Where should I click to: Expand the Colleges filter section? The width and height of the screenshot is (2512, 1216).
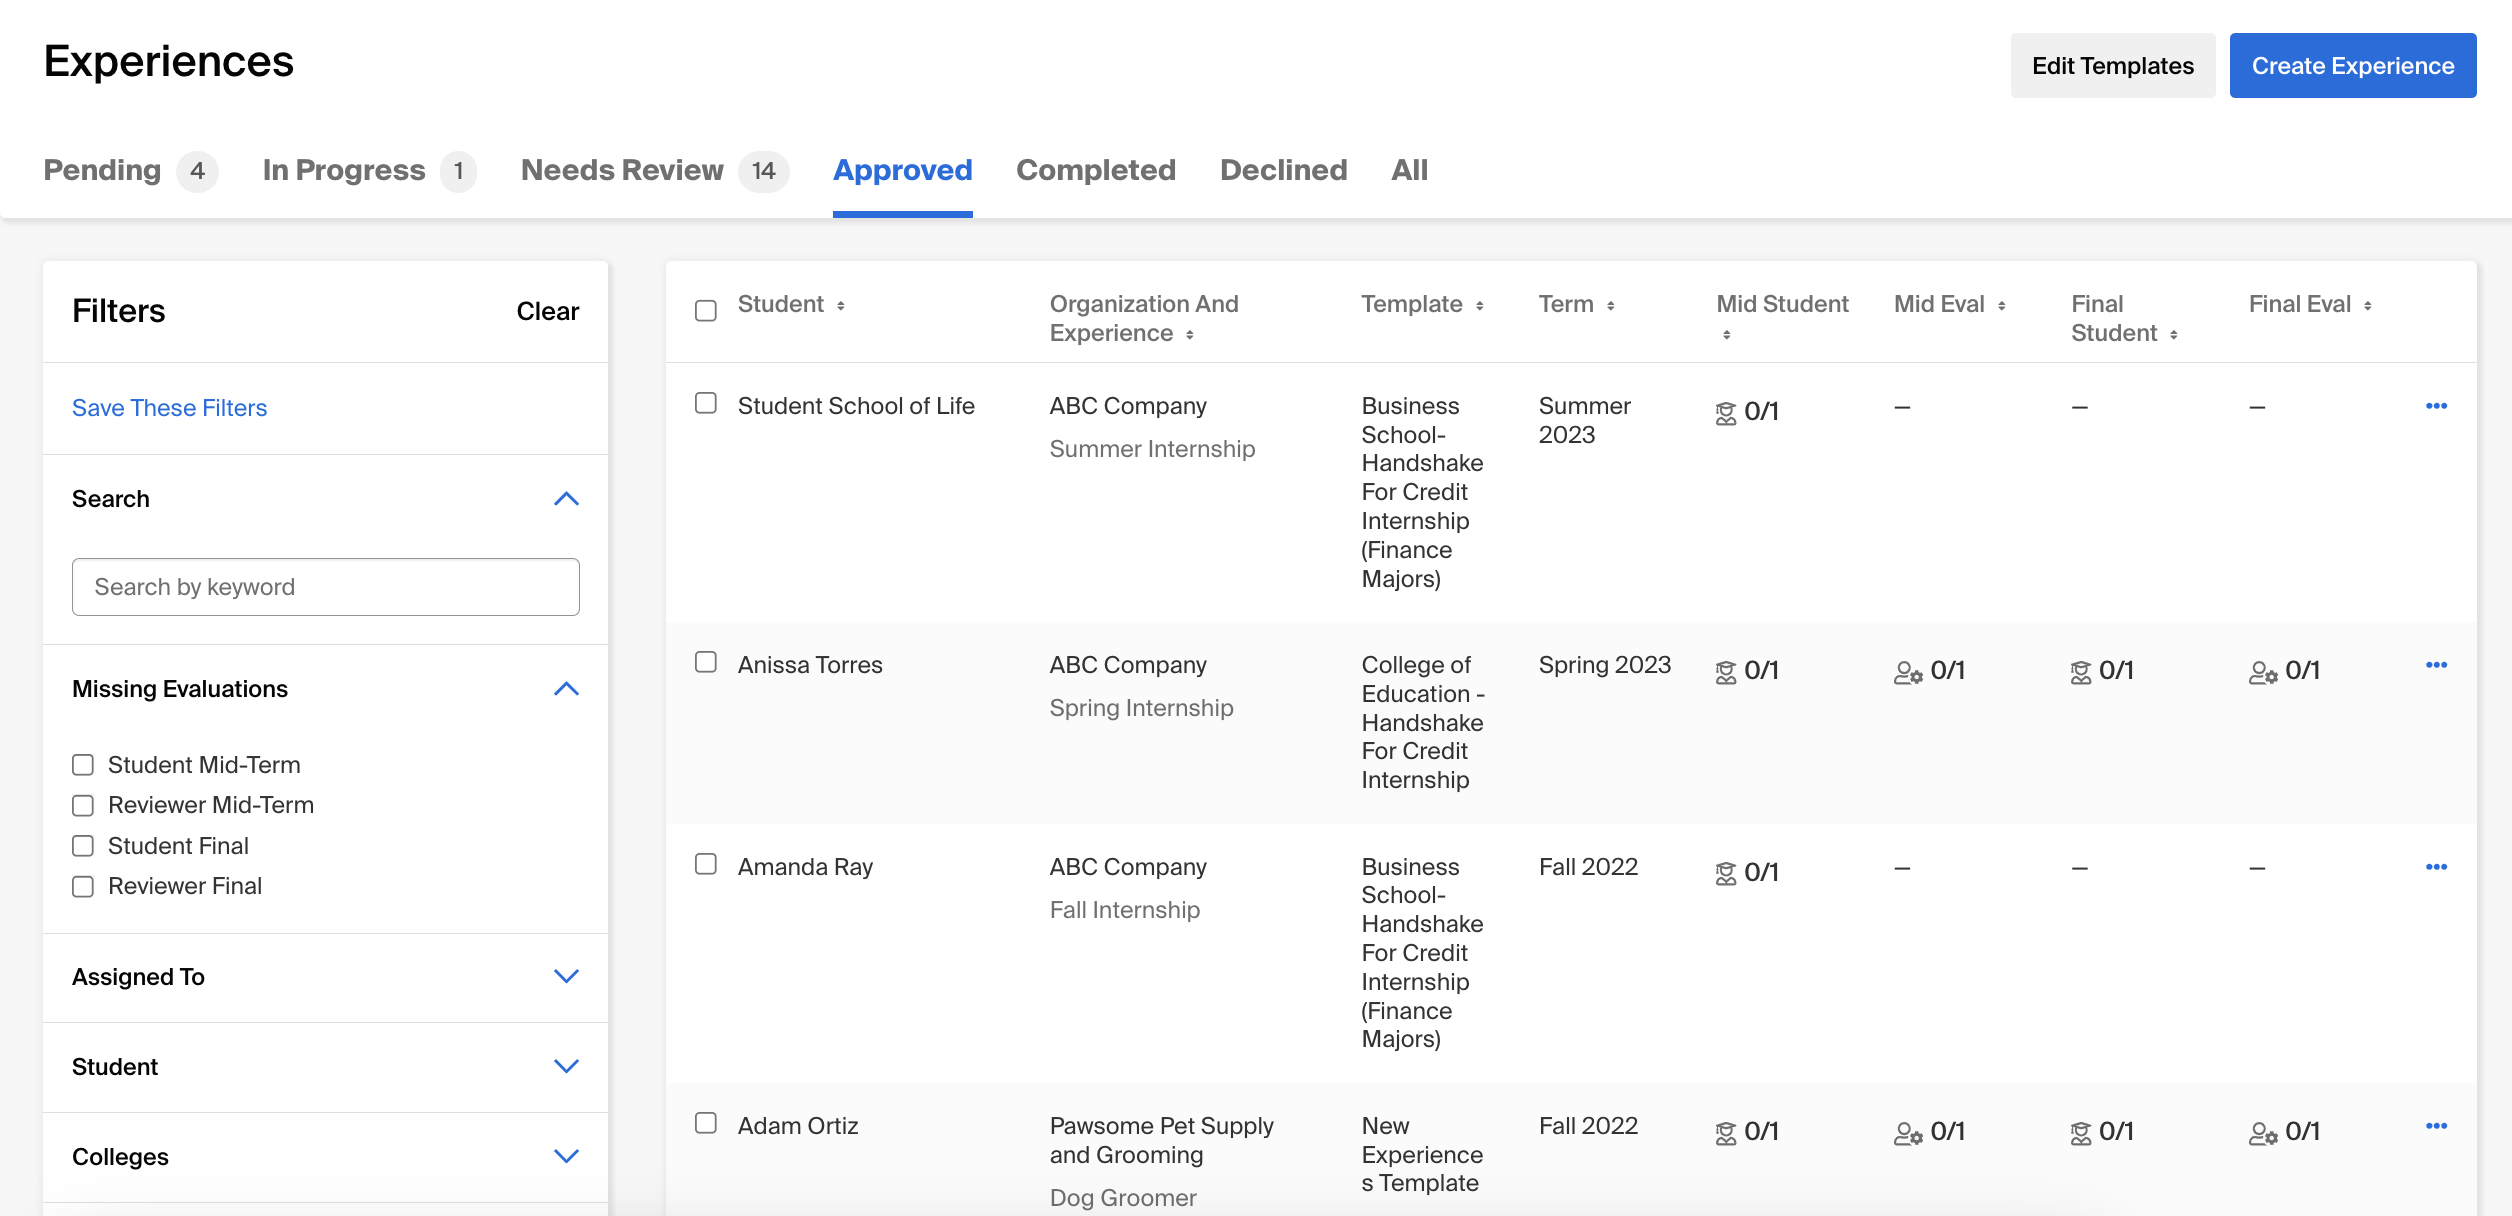pos(566,1157)
